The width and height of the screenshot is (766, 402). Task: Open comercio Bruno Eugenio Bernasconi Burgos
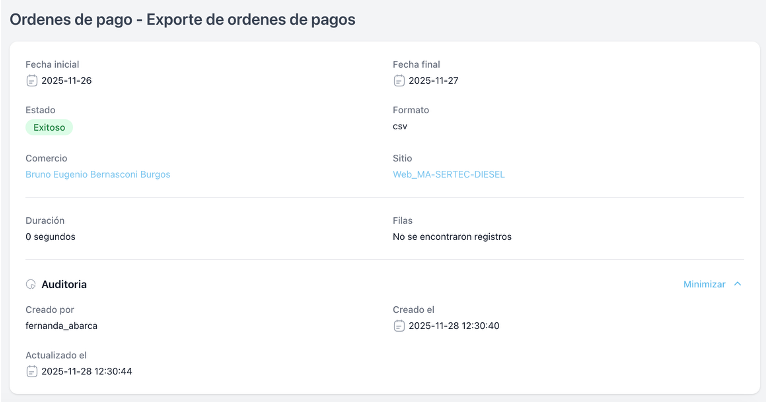[98, 174]
